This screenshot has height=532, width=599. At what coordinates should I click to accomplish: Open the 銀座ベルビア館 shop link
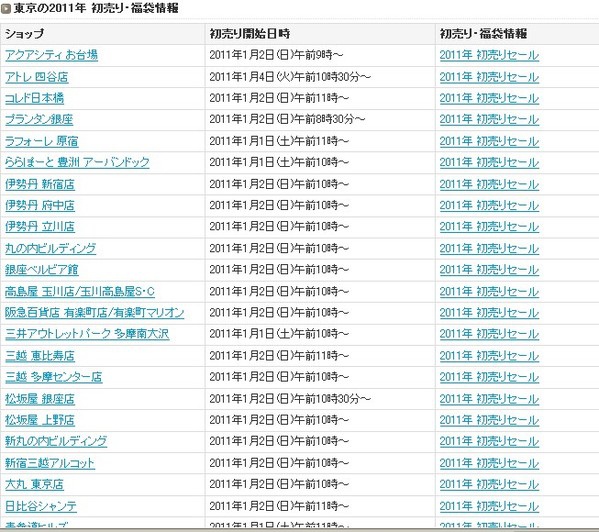pos(42,270)
